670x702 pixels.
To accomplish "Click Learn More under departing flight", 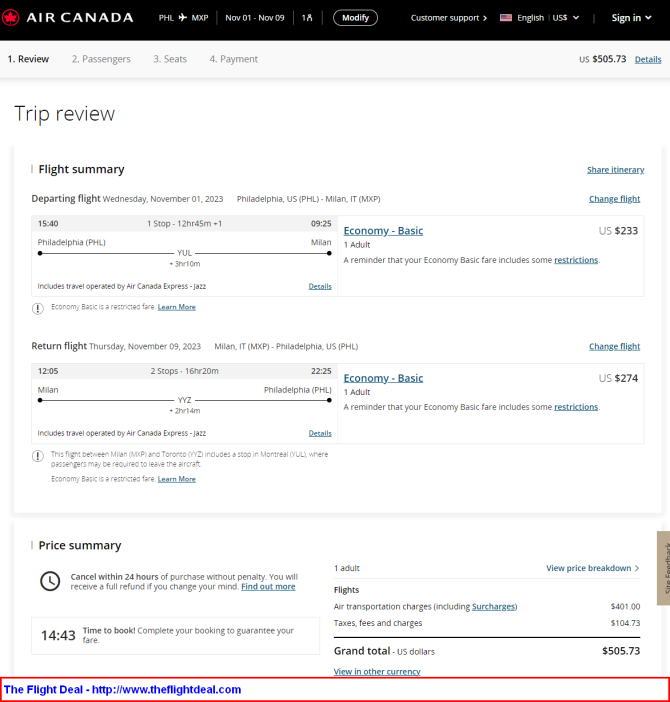I will 177,307.
